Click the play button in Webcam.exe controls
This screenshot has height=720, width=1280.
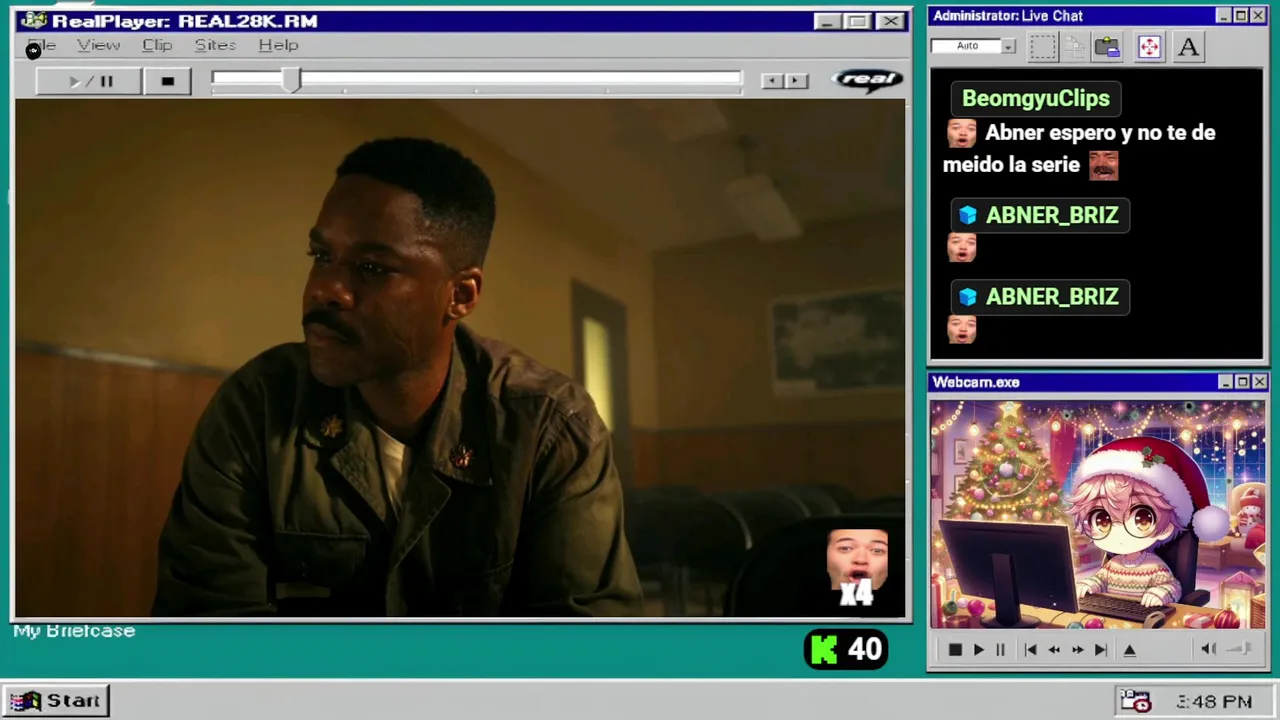(978, 650)
